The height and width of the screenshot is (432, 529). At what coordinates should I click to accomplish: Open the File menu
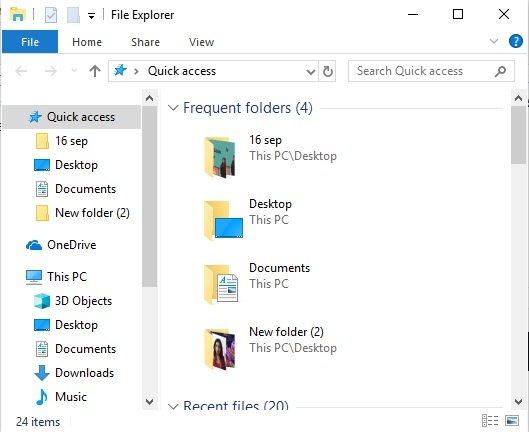[30, 42]
